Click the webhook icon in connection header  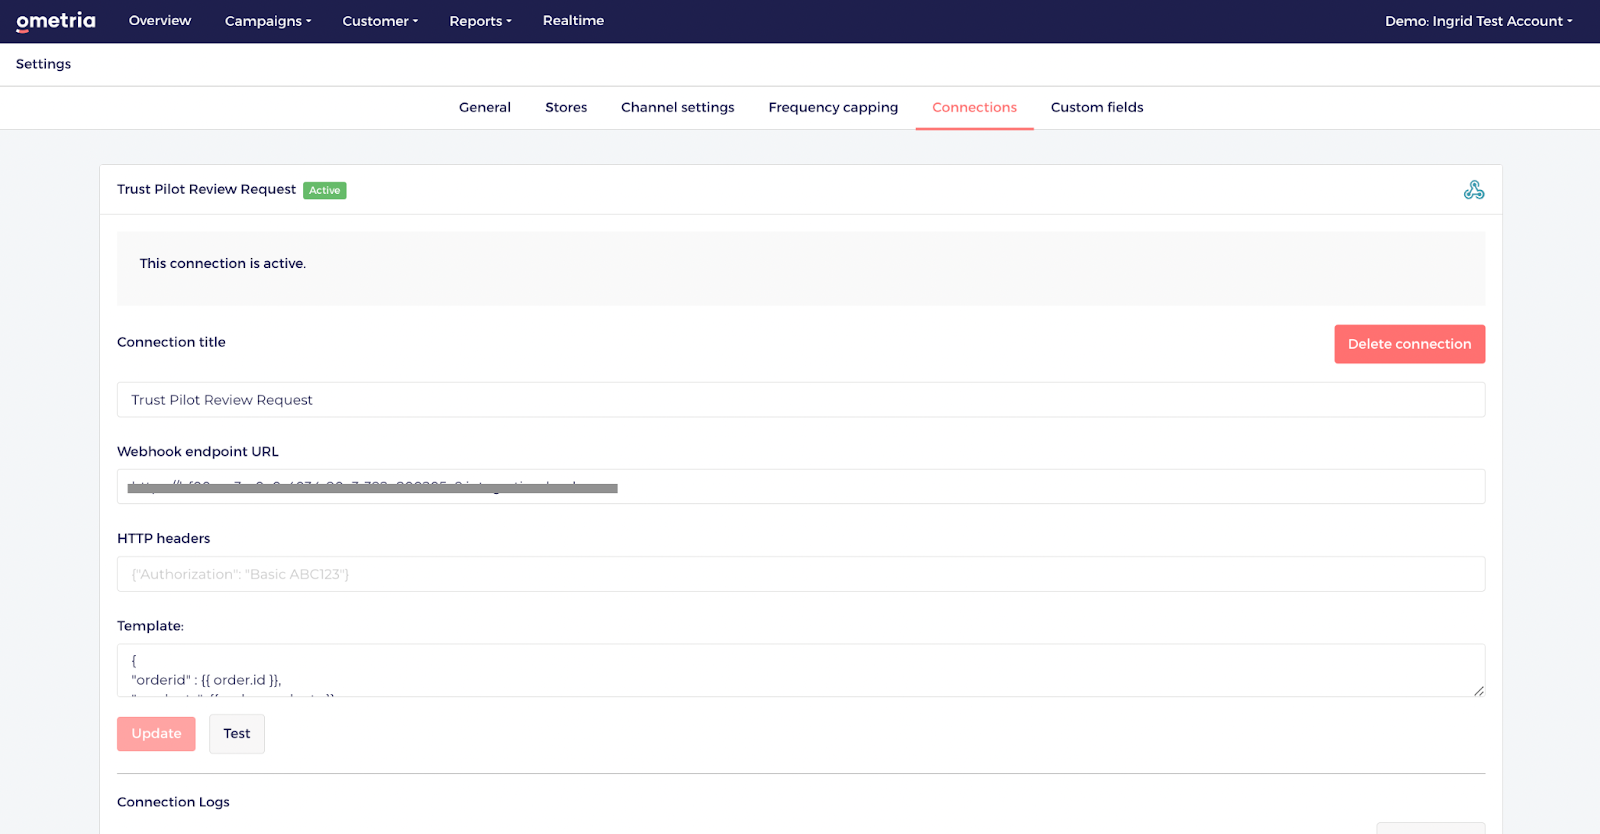(x=1473, y=190)
